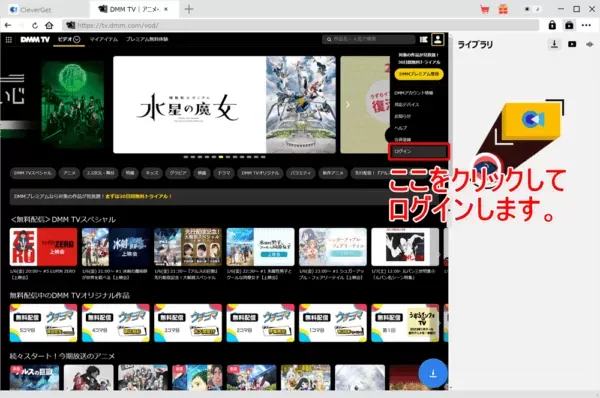Go back with the browser back arrow

pos(8,26)
